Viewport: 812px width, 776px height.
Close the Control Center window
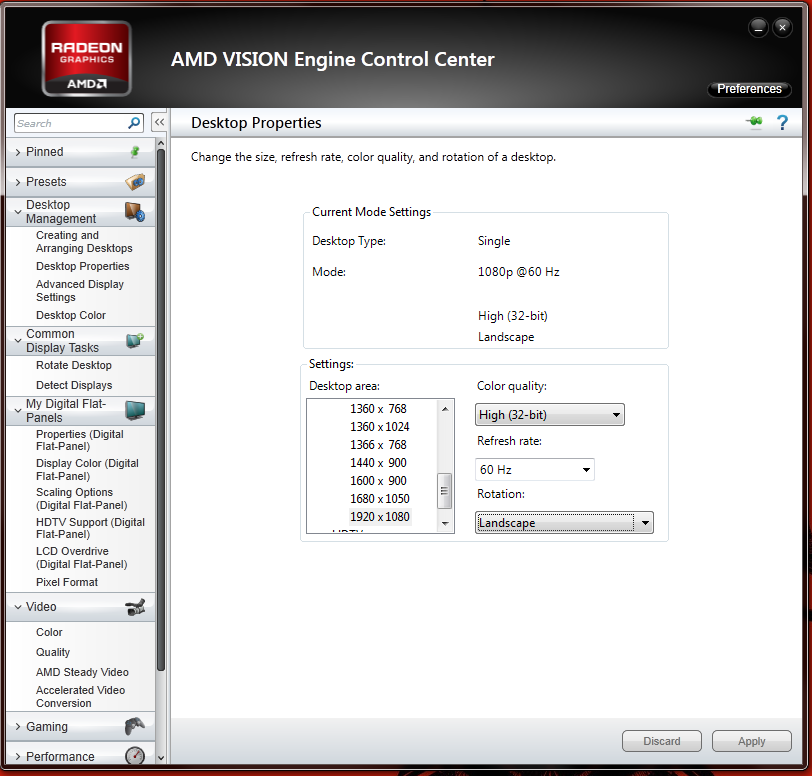(x=782, y=27)
